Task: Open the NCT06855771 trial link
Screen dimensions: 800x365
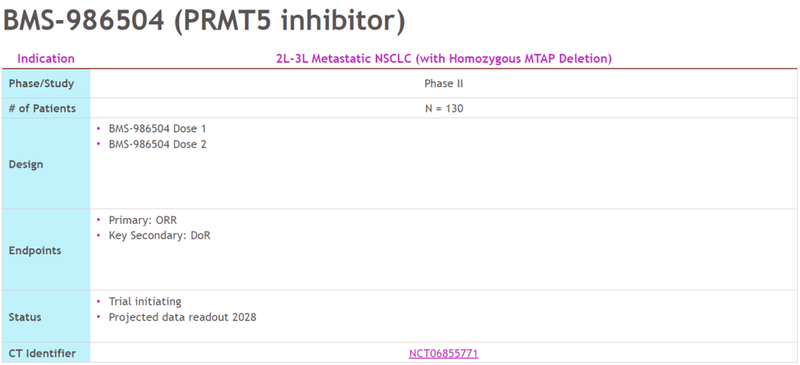Action: tap(443, 353)
